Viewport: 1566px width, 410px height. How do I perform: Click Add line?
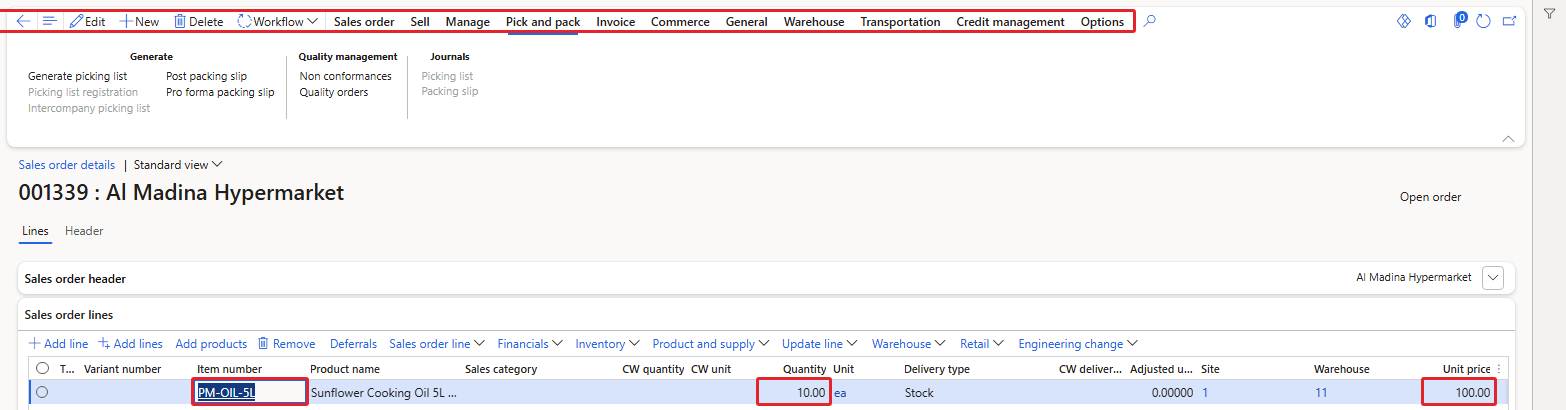click(58, 344)
